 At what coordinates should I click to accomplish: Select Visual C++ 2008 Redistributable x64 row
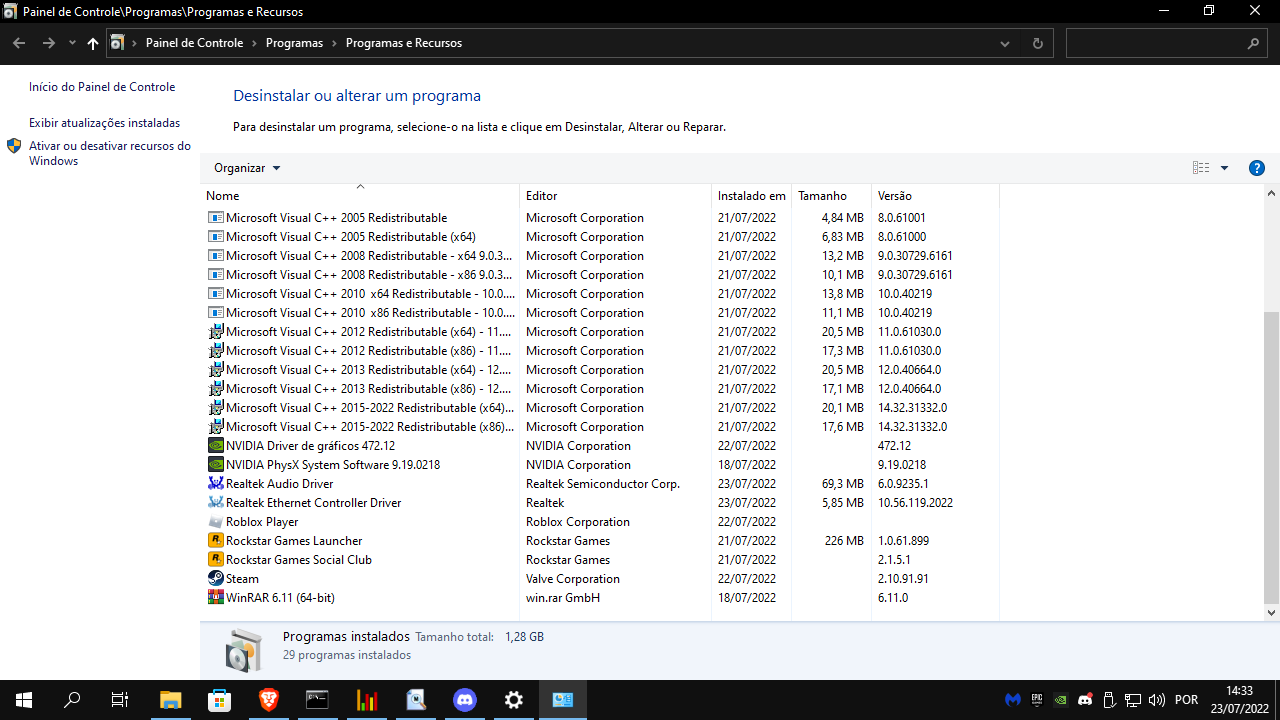click(x=600, y=256)
